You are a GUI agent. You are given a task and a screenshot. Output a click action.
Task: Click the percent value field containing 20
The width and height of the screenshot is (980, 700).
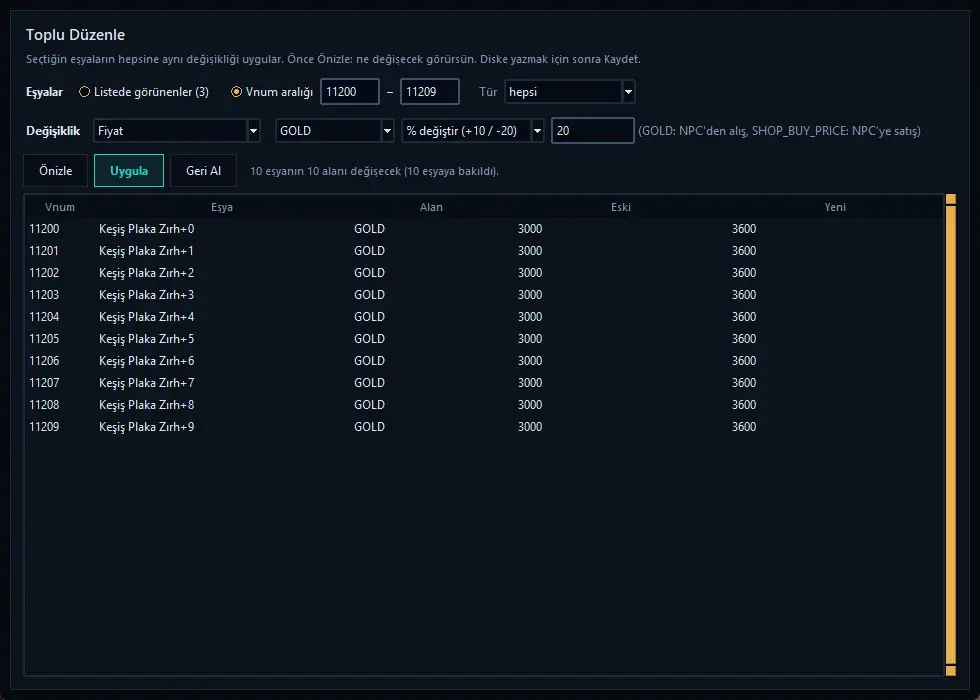pos(592,131)
